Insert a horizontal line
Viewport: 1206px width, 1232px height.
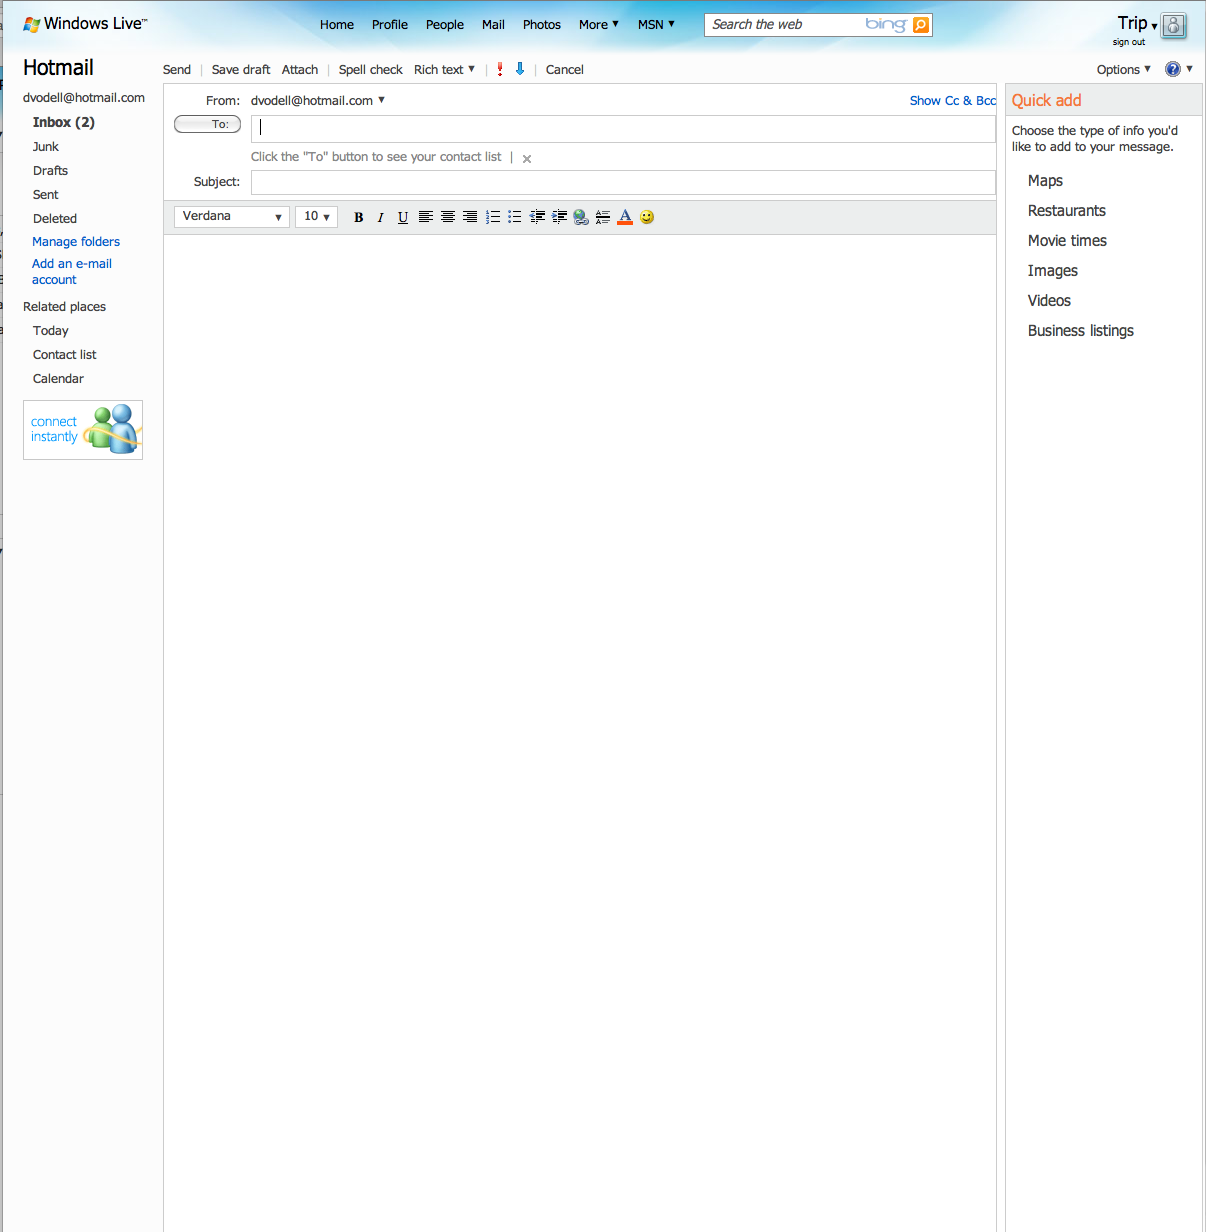click(603, 217)
